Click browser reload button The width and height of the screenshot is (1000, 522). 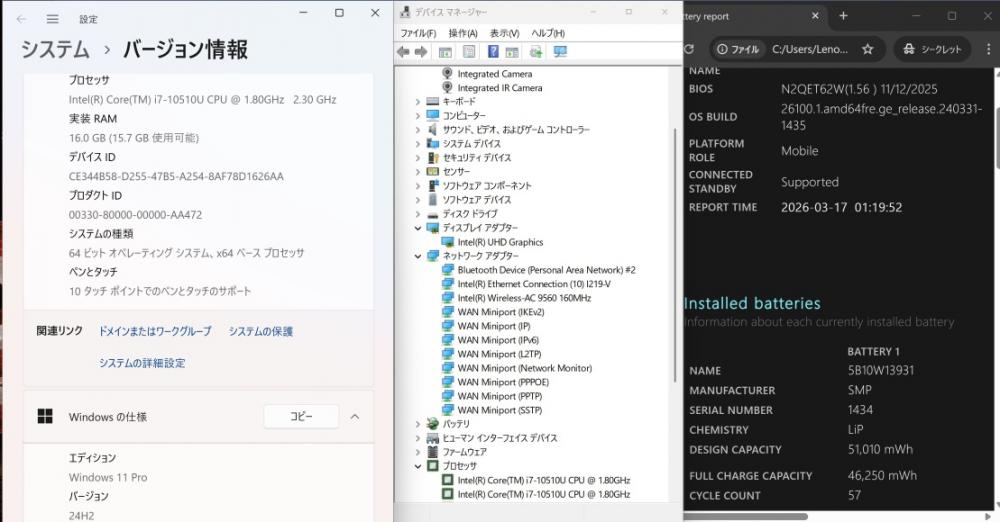click(689, 48)
